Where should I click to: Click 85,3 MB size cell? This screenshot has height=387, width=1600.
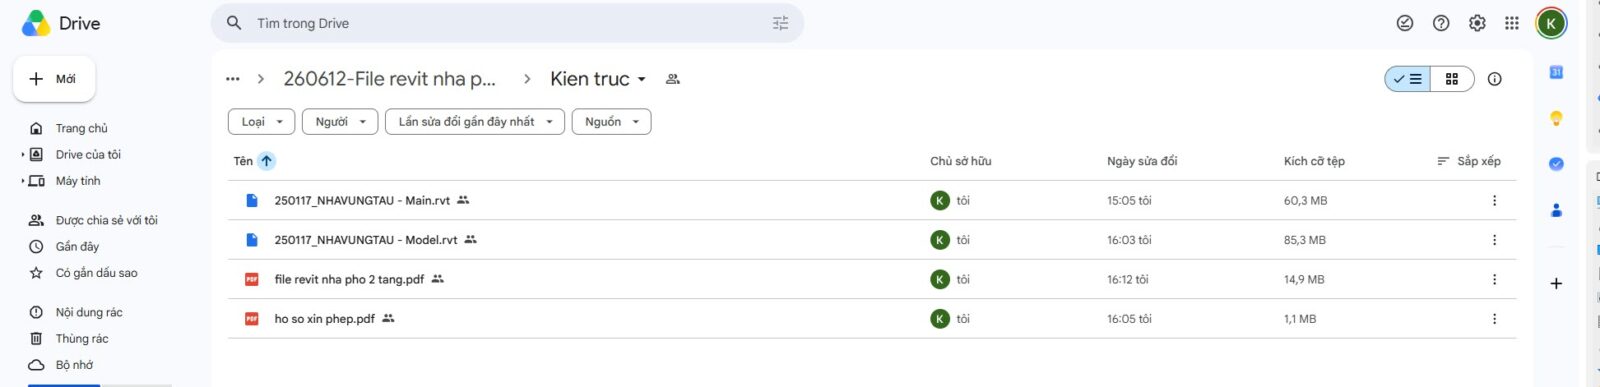(1305, 240)
